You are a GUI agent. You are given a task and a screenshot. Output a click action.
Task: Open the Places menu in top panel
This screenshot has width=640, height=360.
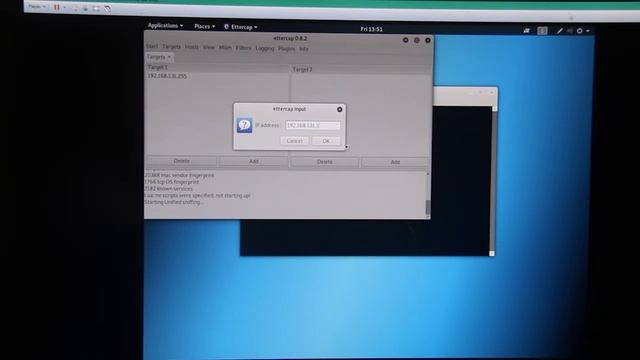pos(204,26)
